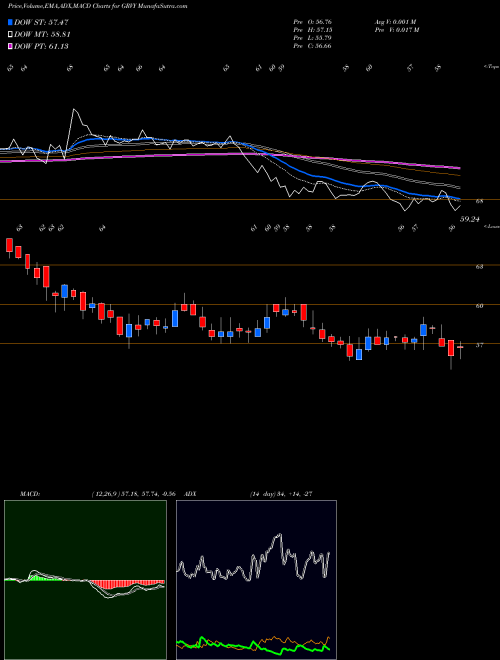Image resolution: width=500 pixels, height=660 pixels.
Task: Click the 'MACD:' panel title
Action: coord(30,494)
